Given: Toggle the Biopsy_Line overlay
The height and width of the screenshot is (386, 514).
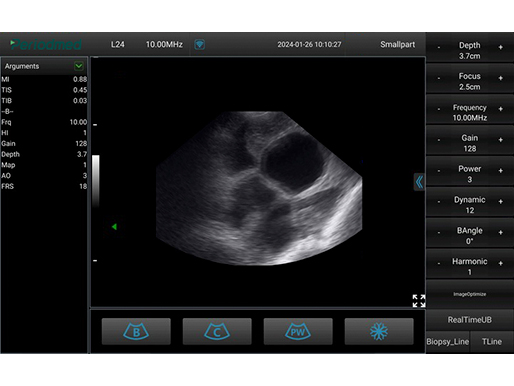Looking at the screenshot, I should [448, 342].
